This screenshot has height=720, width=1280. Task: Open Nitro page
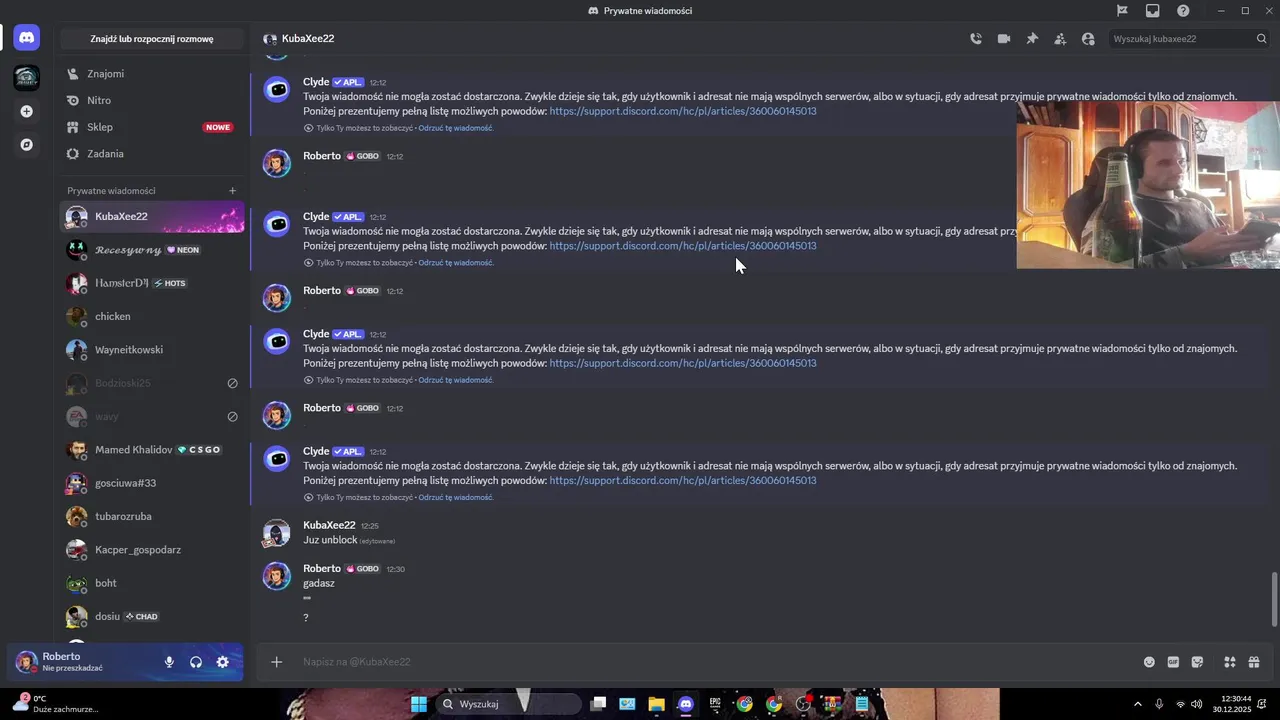click(x=152, y=101)
